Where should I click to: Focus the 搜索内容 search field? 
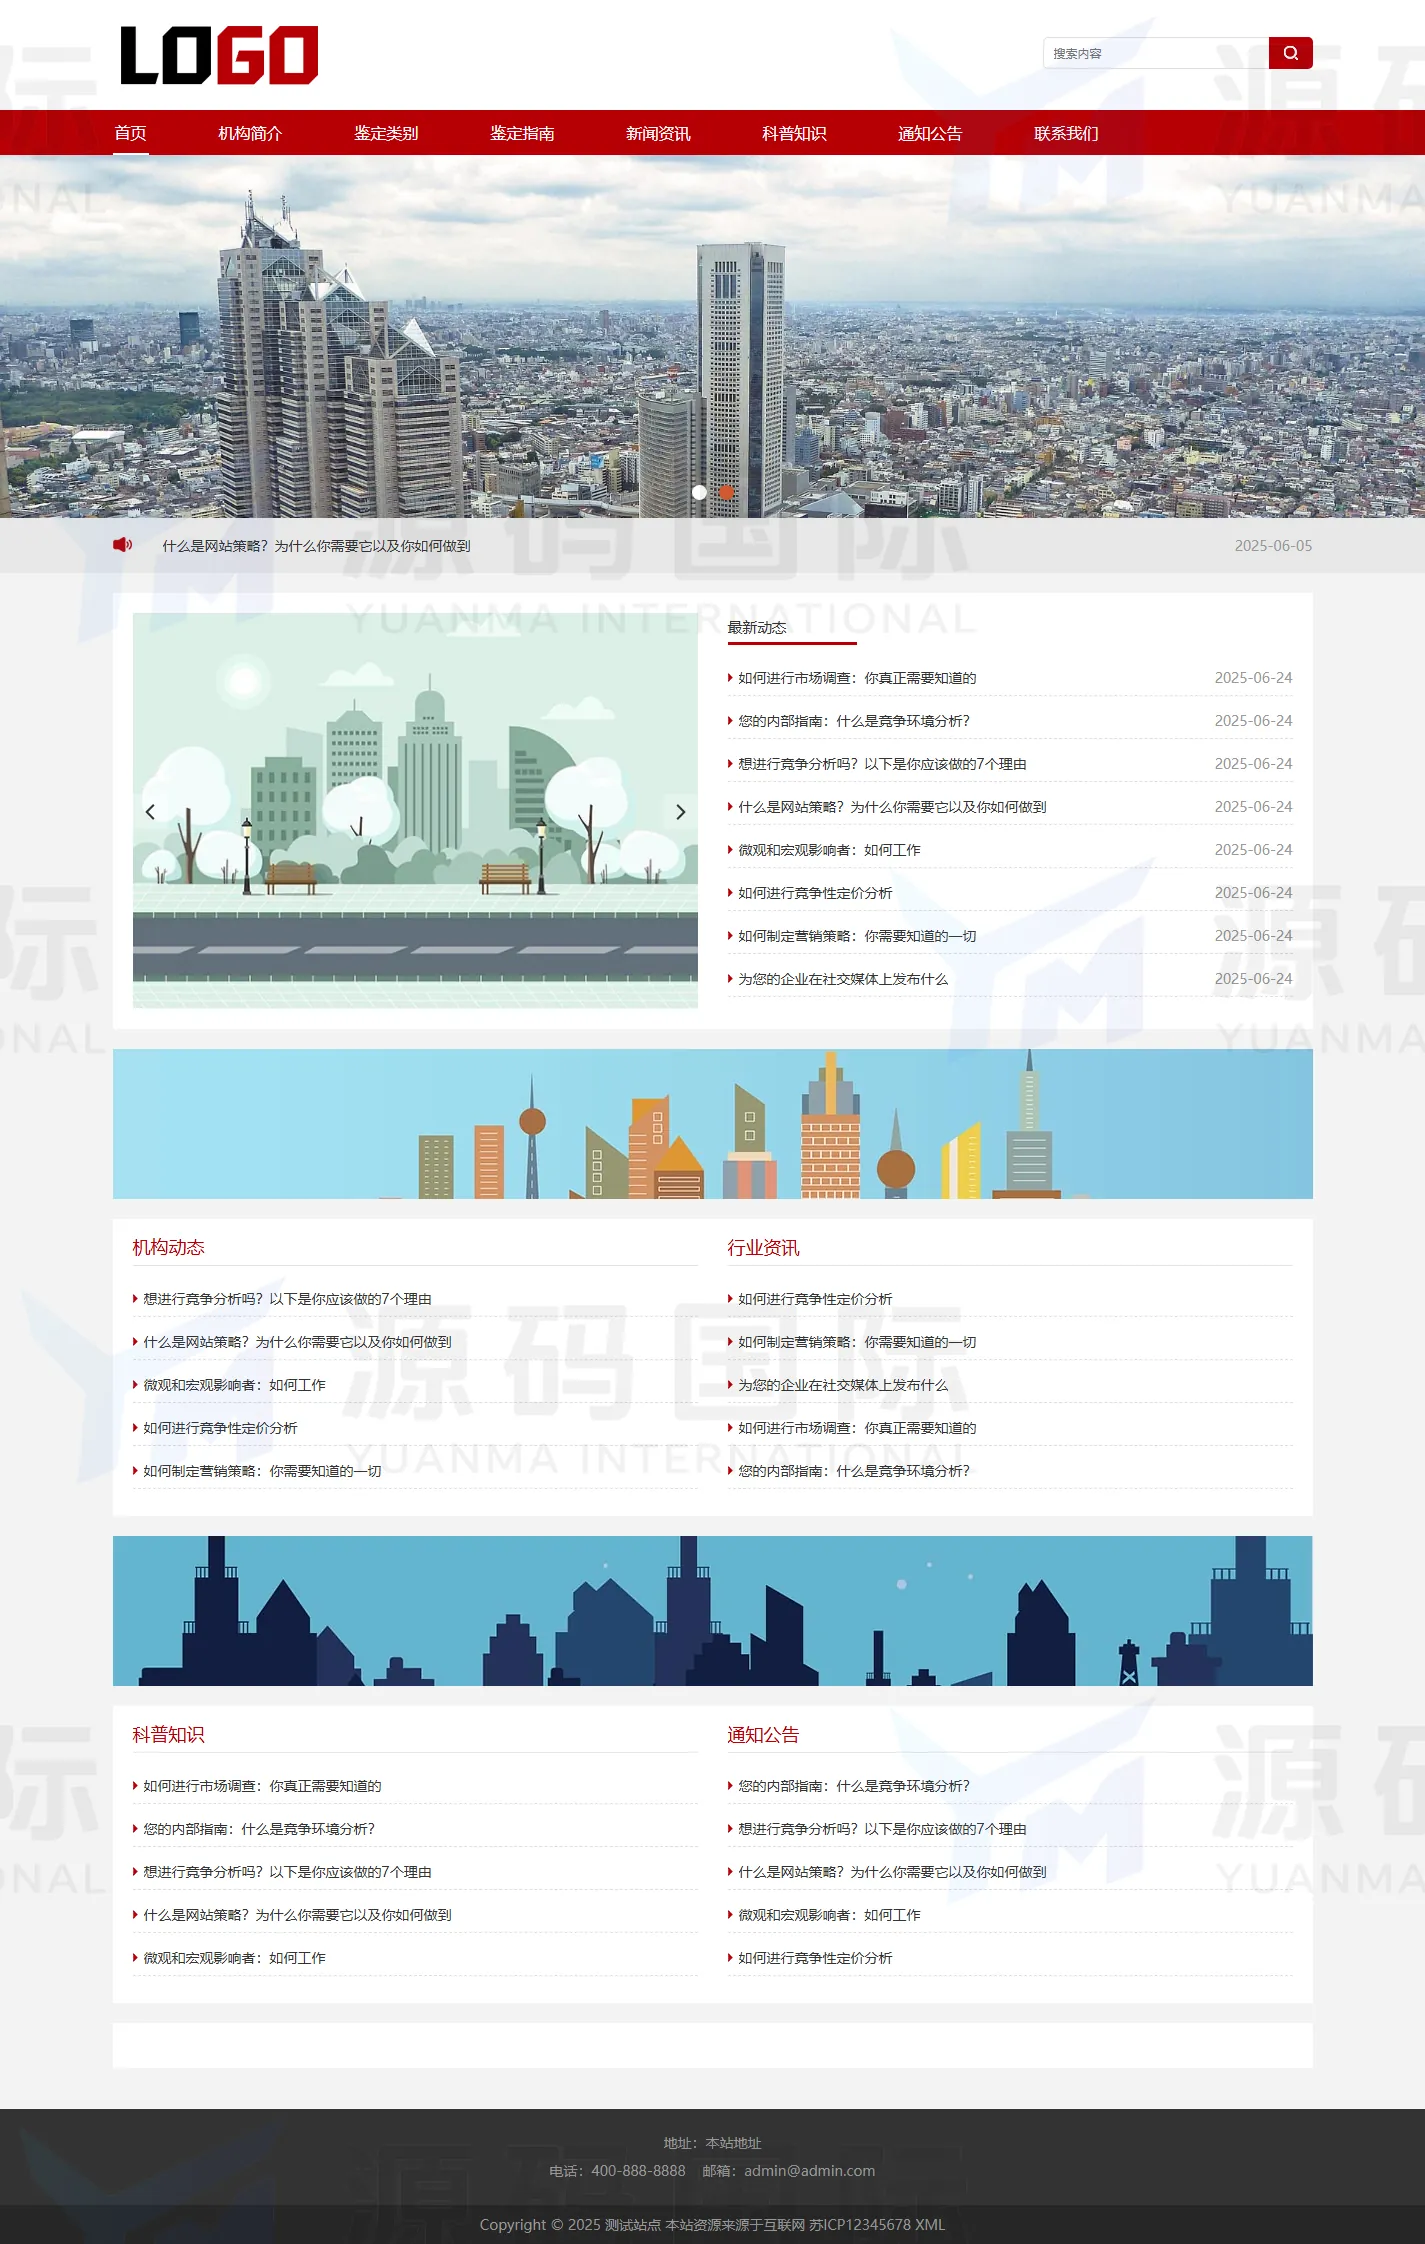pyautogui.click(x=1156, y=53)
